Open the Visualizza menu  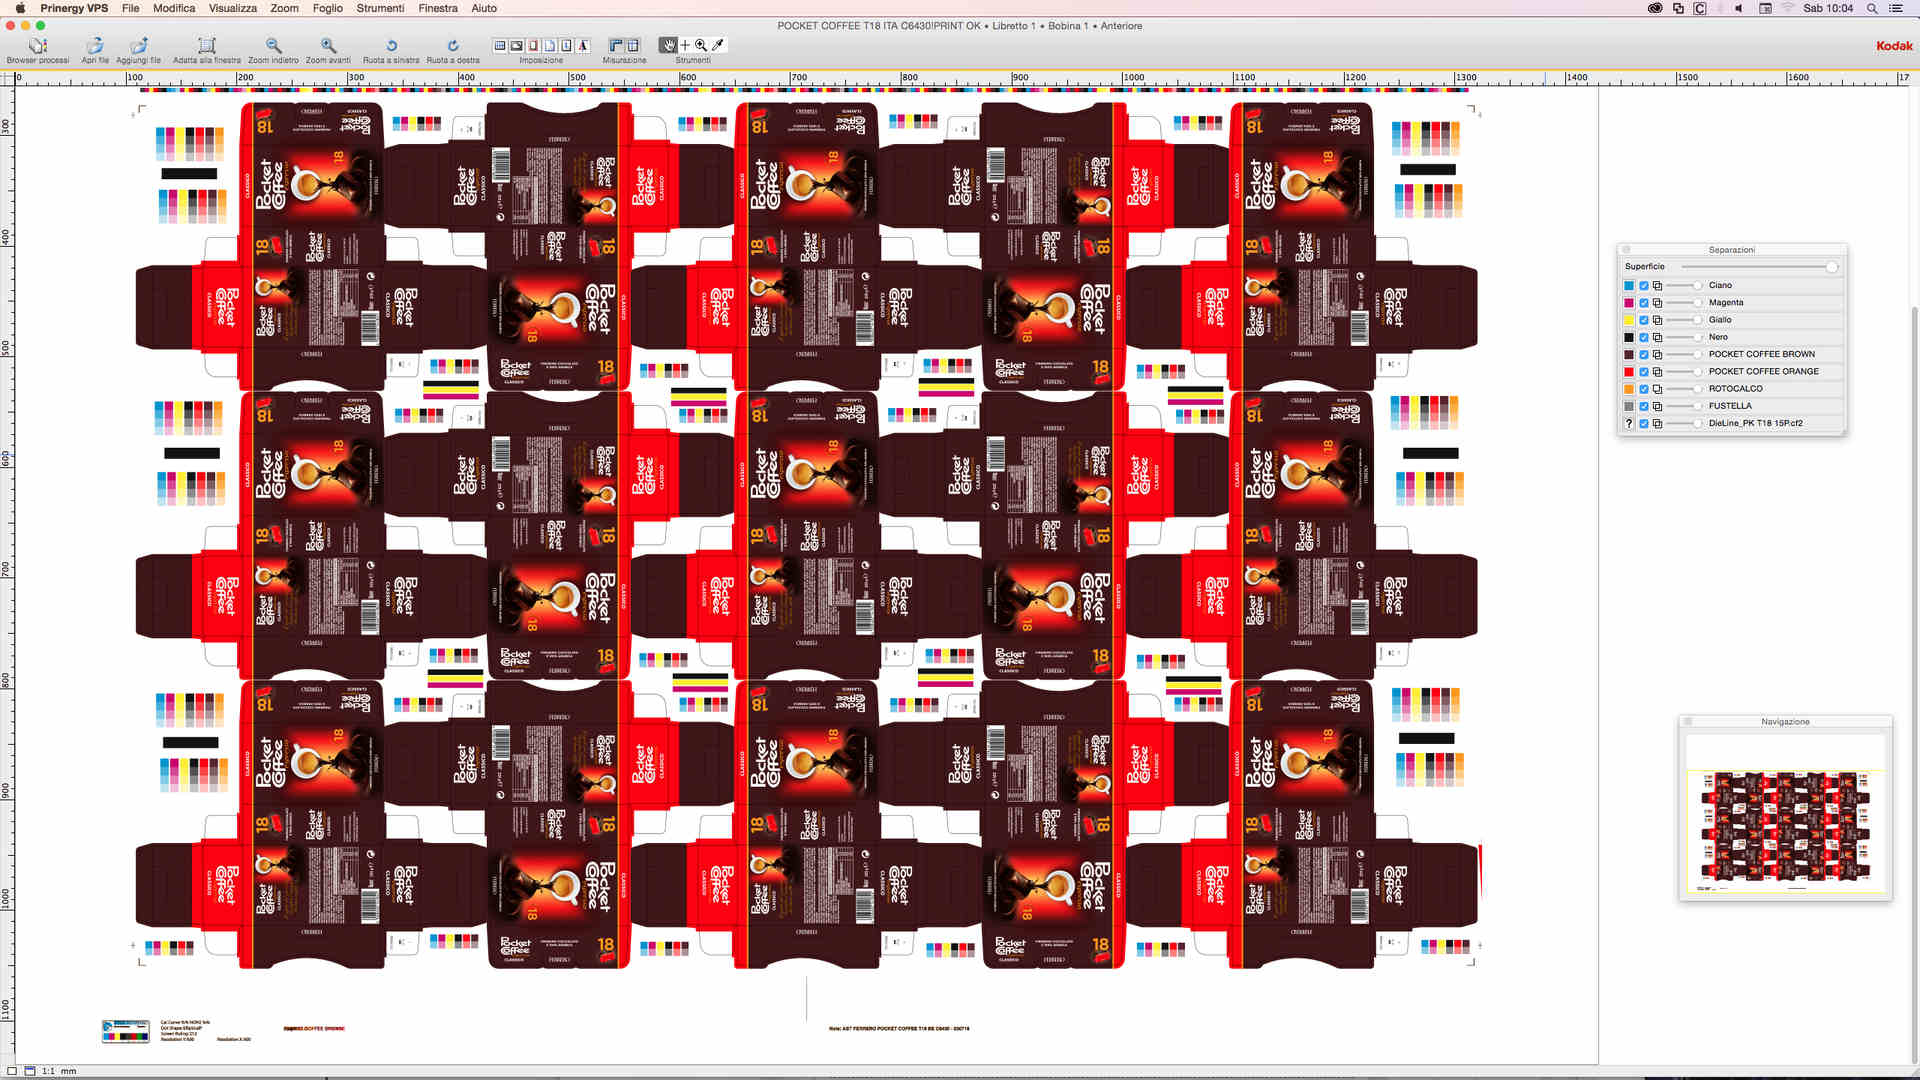233,8
